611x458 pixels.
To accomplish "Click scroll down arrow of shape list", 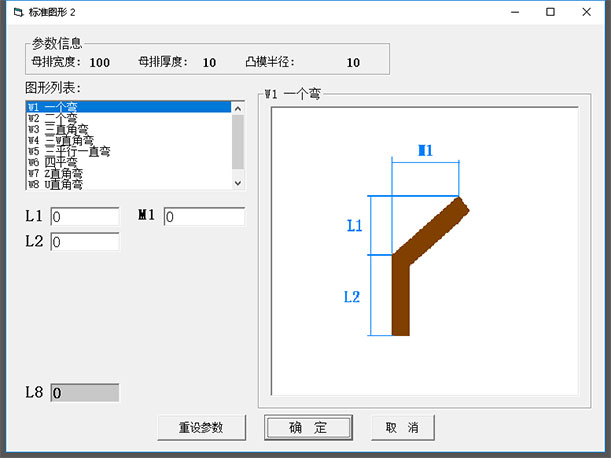I will click(x=237, y=183).
